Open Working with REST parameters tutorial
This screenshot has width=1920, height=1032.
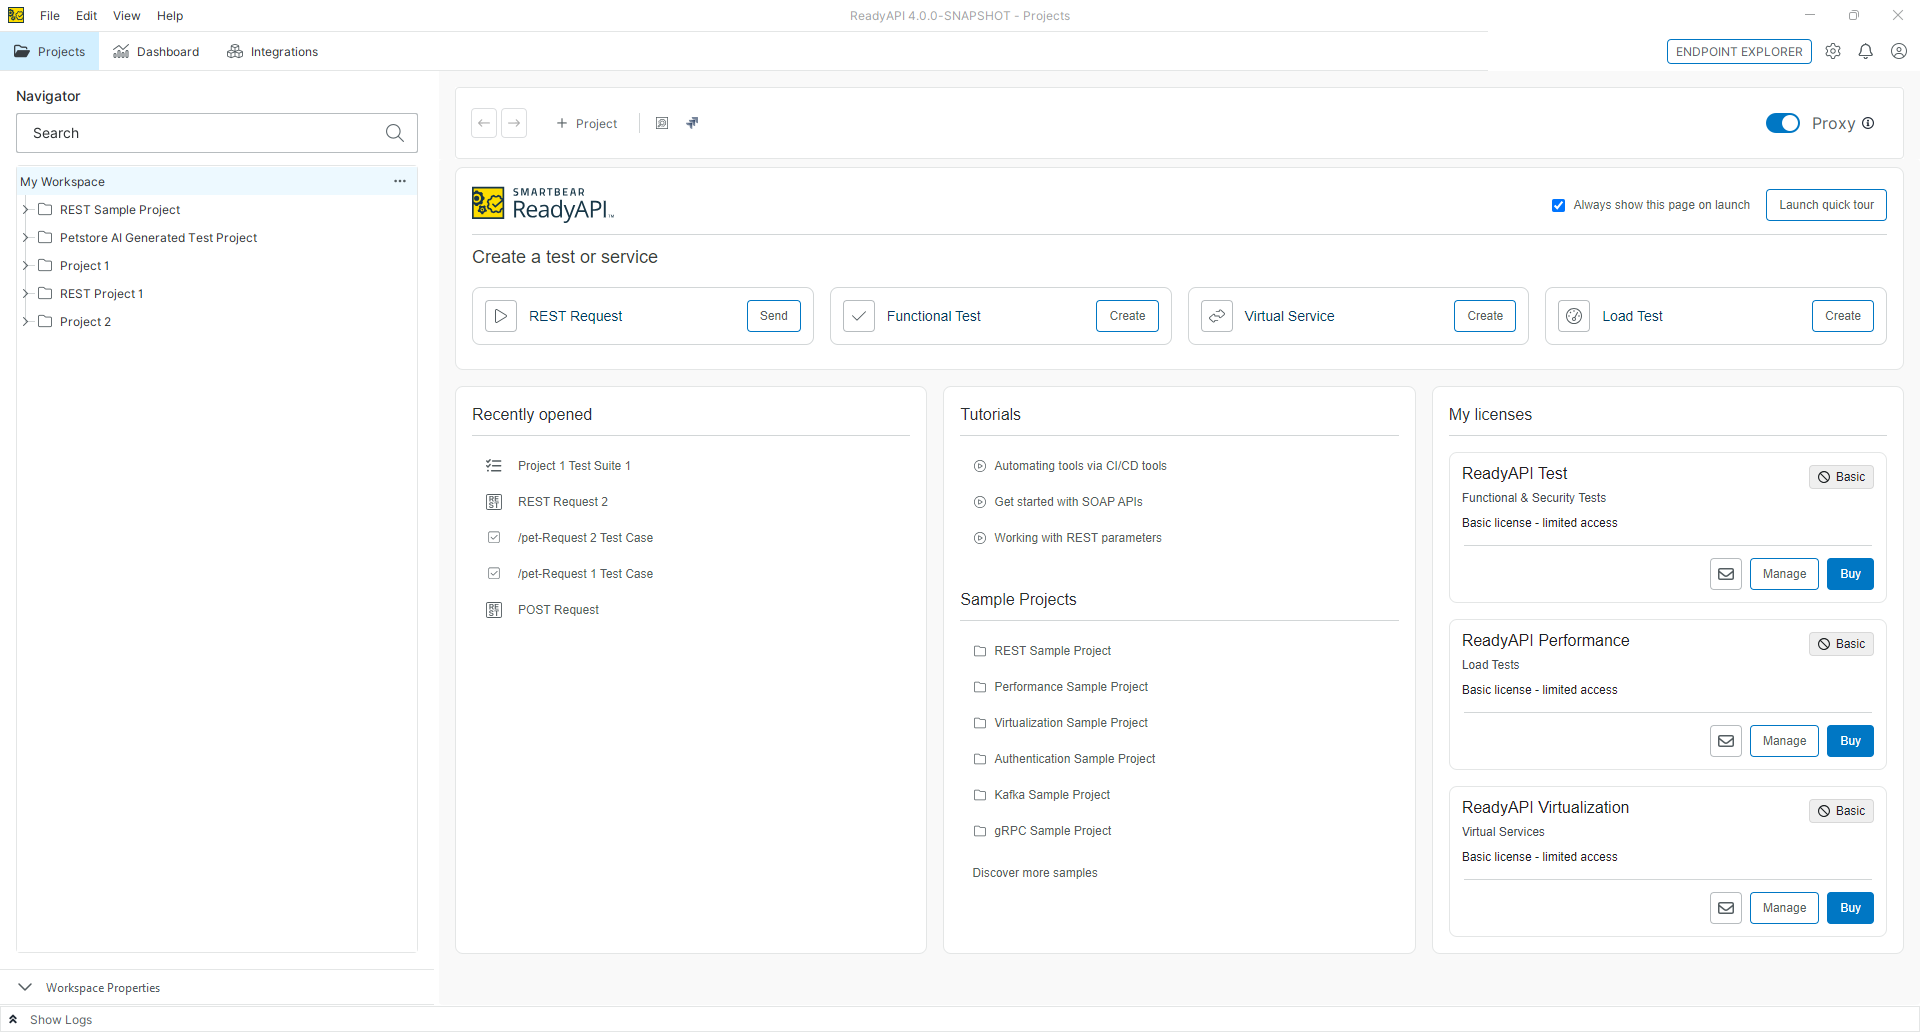click(1077, 538)
